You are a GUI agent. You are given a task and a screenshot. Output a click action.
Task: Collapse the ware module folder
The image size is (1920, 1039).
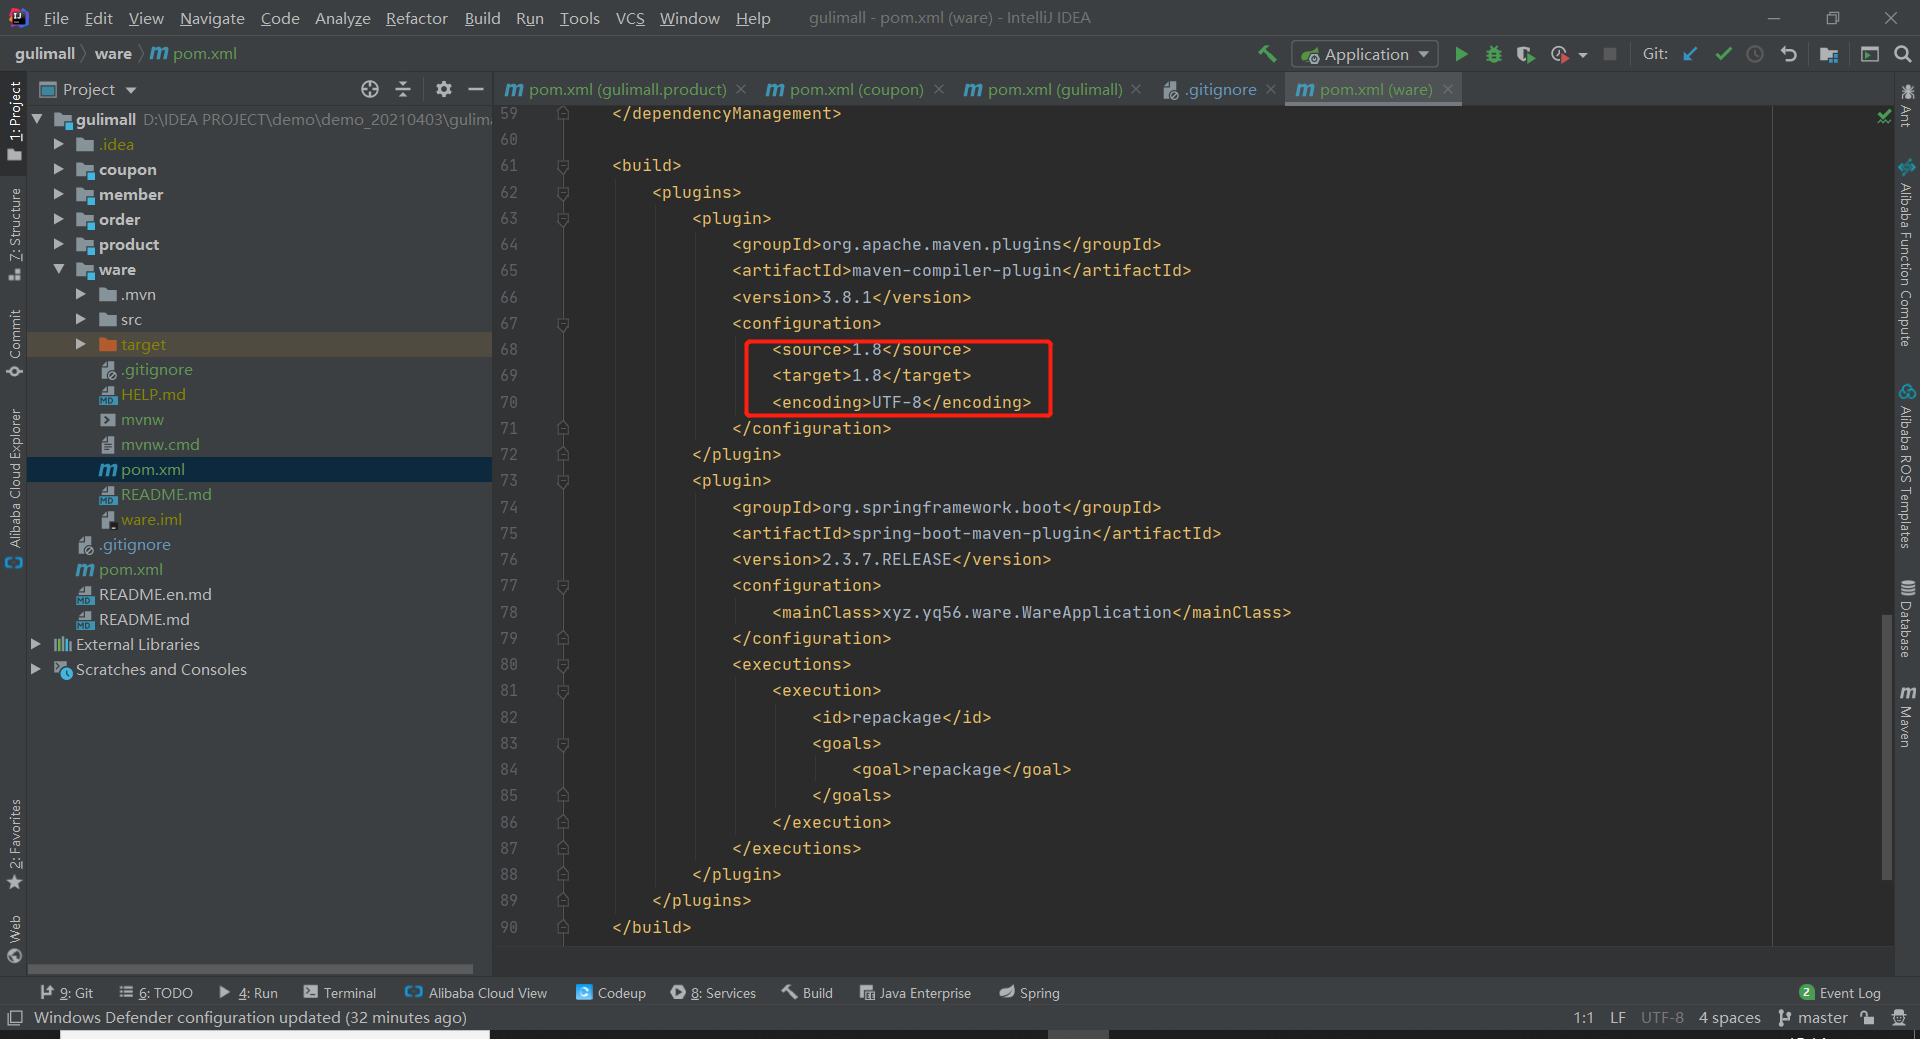click(x=58, y=269)
